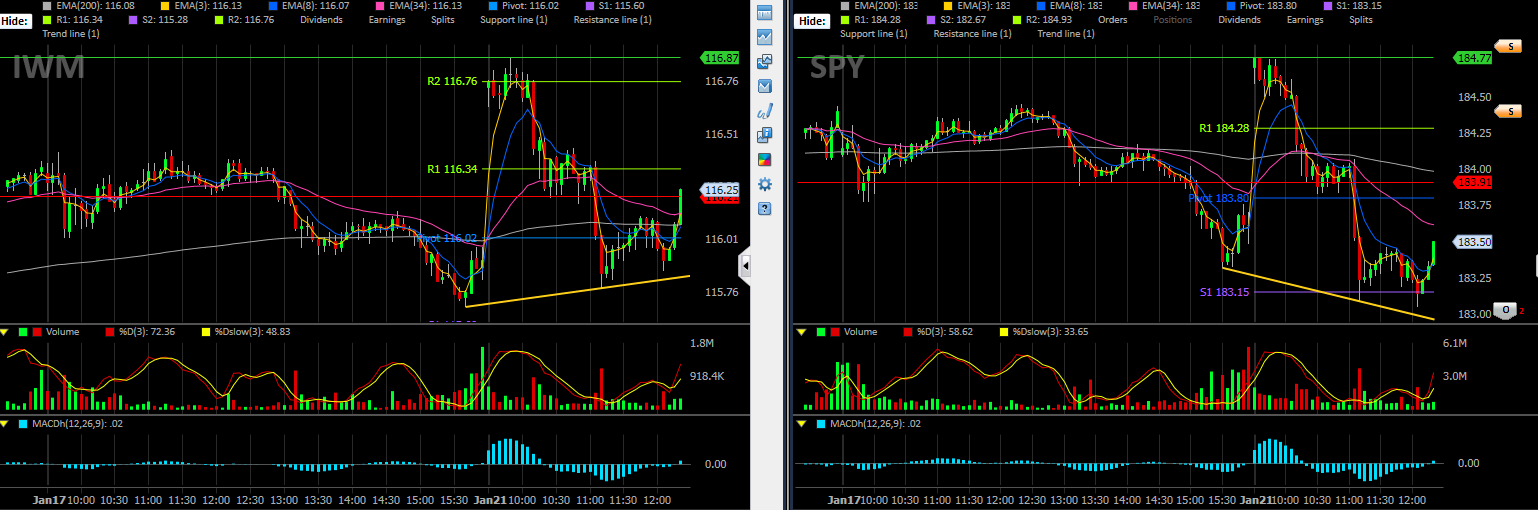Click the upper orange S order marker on SPY
This screenshot has height=510, width=1538.
click(x=1506, y=46)
